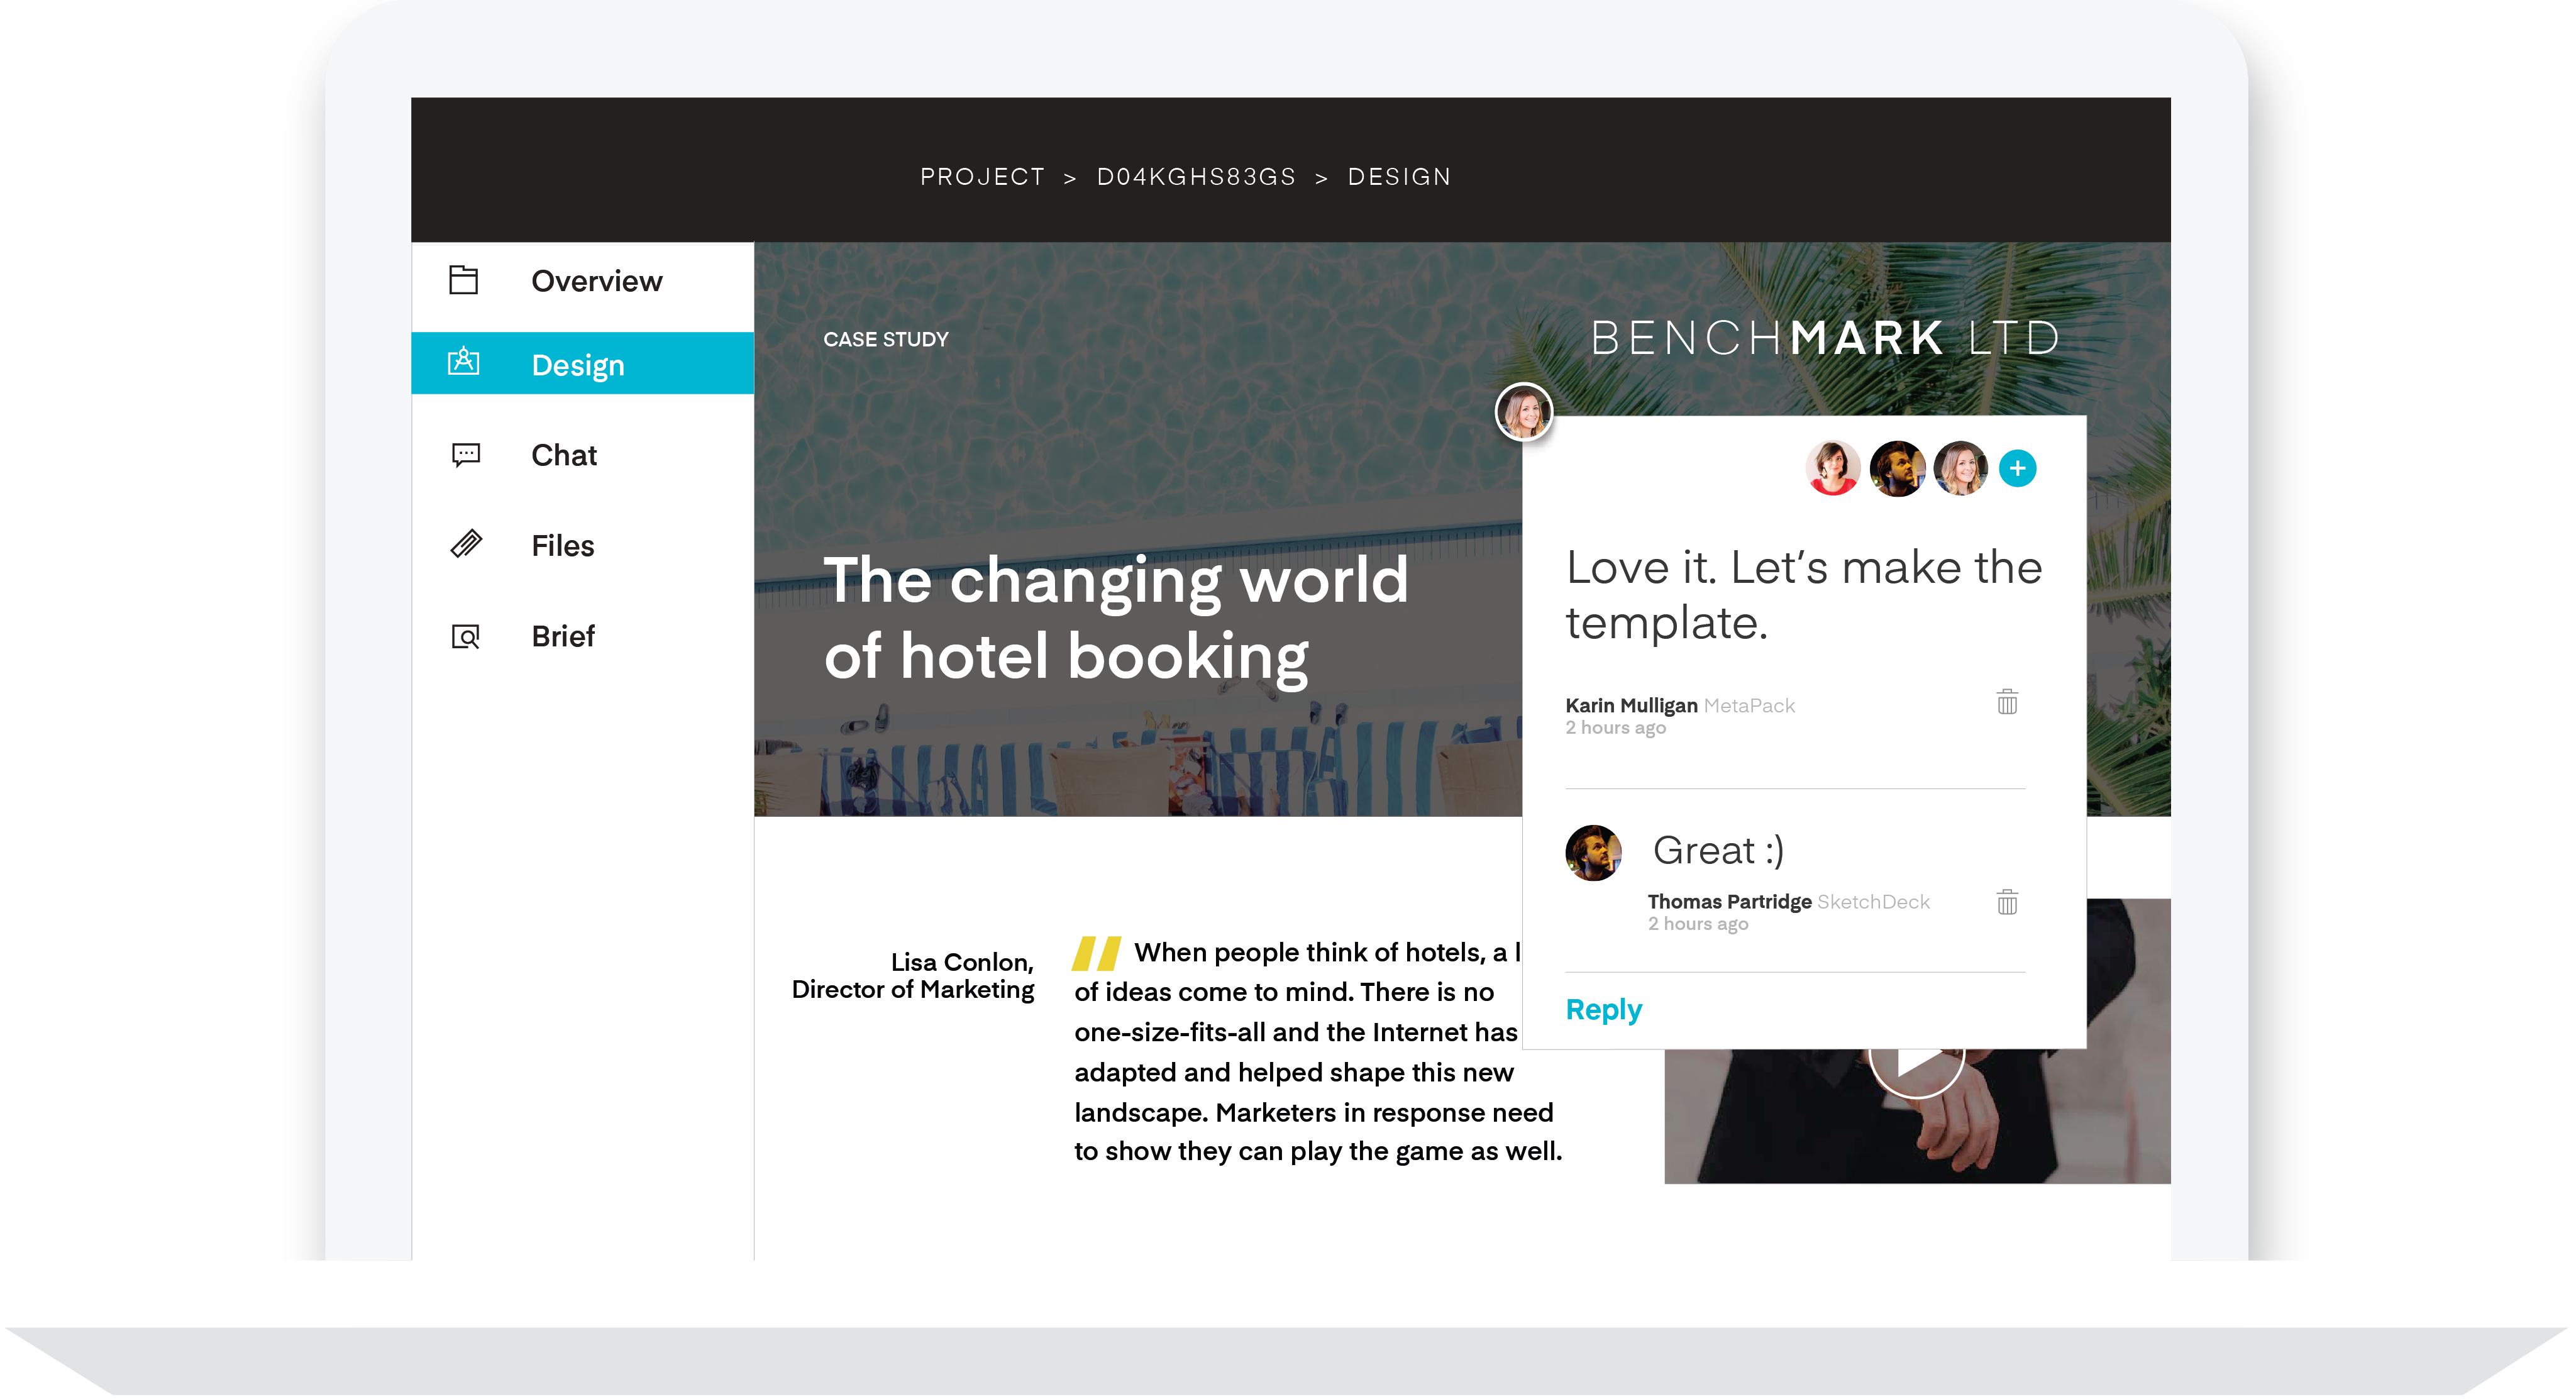This screenshot has height=1399, width=2576.
Task: Play the video thumbnail
Action: (x=1917, y=1061)
